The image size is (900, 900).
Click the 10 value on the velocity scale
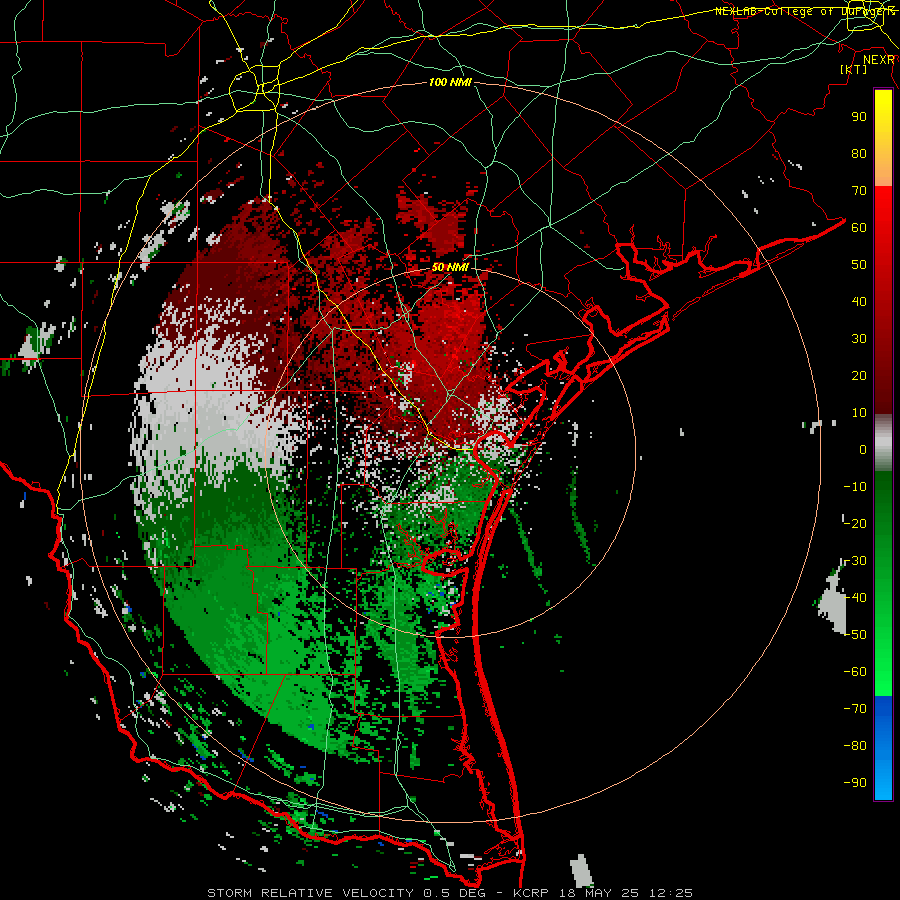coord(859,413)
